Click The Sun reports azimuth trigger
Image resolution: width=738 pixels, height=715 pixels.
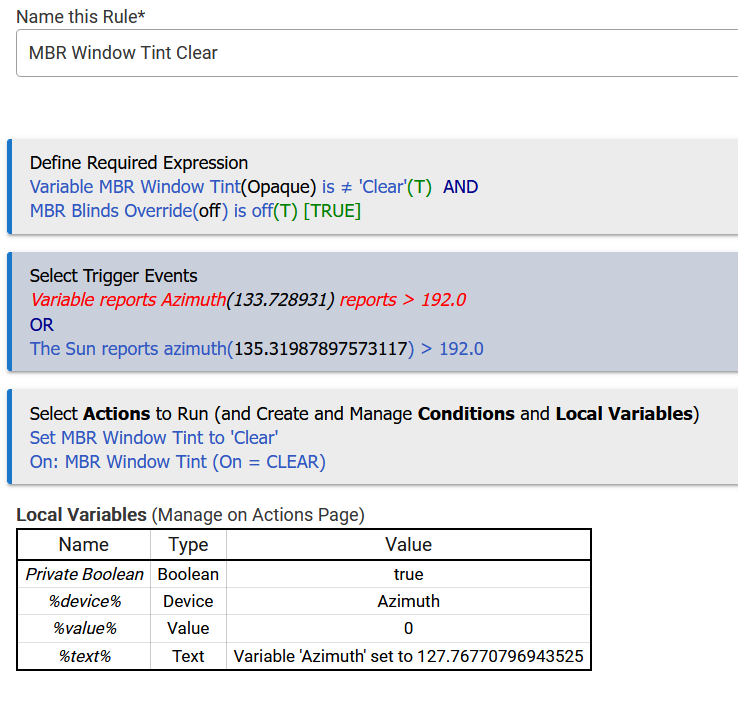256,349
